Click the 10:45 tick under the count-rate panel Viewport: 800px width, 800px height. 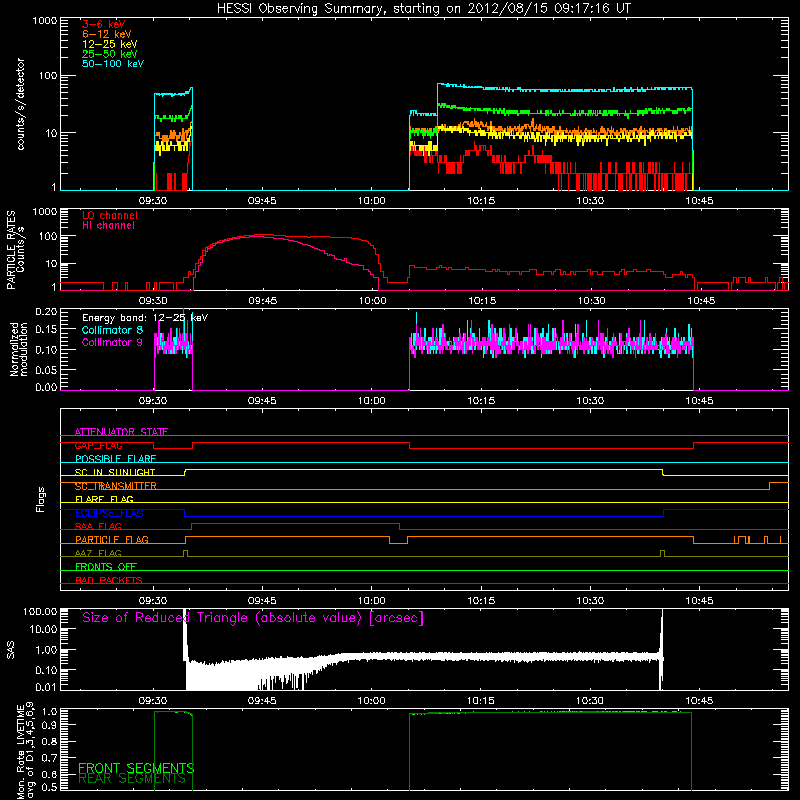tap(699, 201)
